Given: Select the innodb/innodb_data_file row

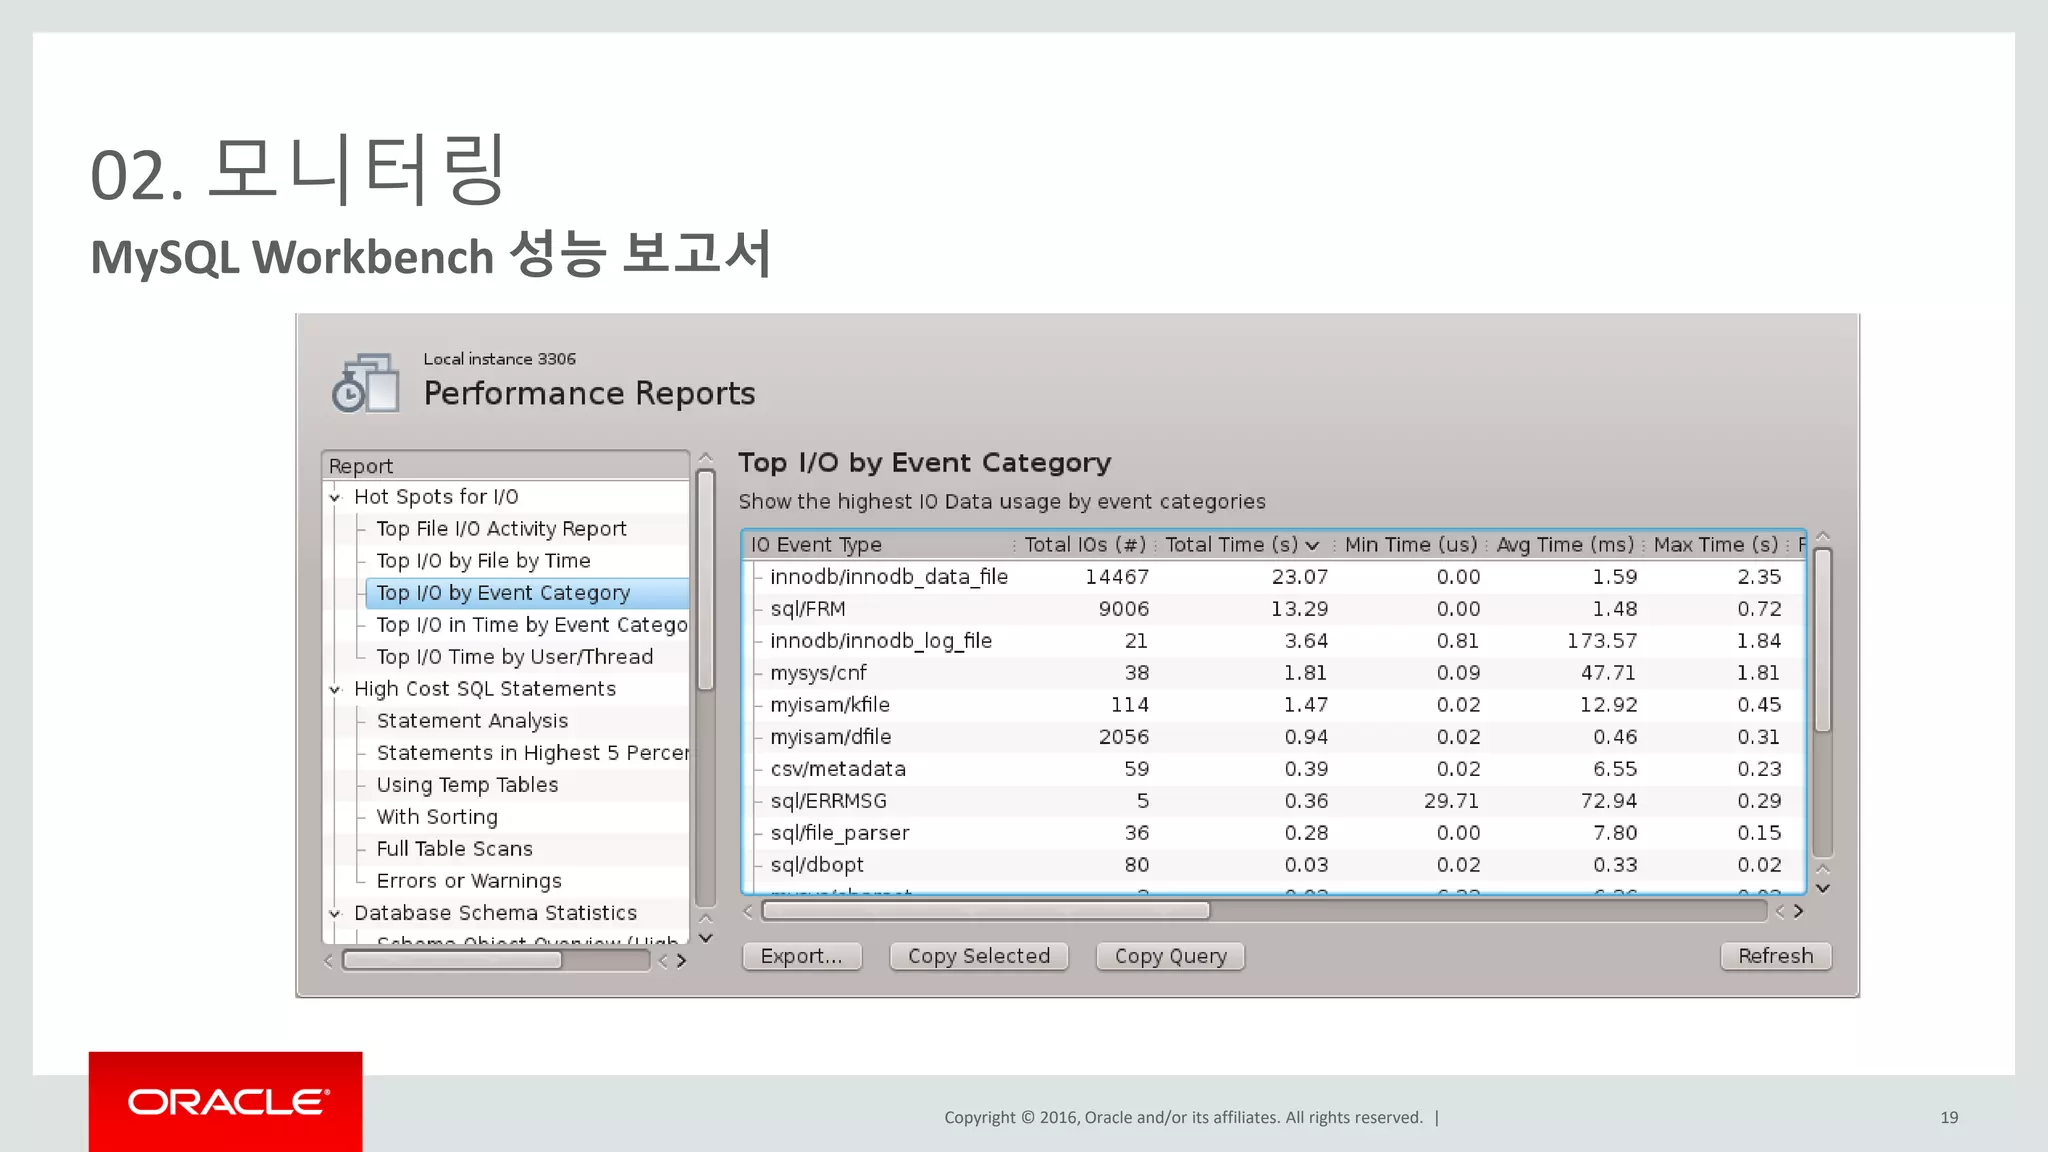Looking at the screenshot, I should tap(889, 577).
